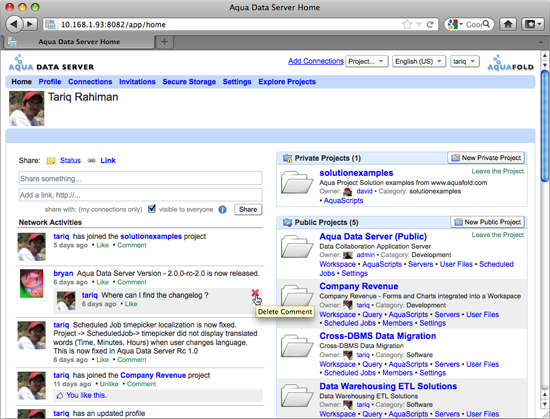This screenshot has width=550, height=419.
Task: Click the blue info icon near Share
Action: 222,210
